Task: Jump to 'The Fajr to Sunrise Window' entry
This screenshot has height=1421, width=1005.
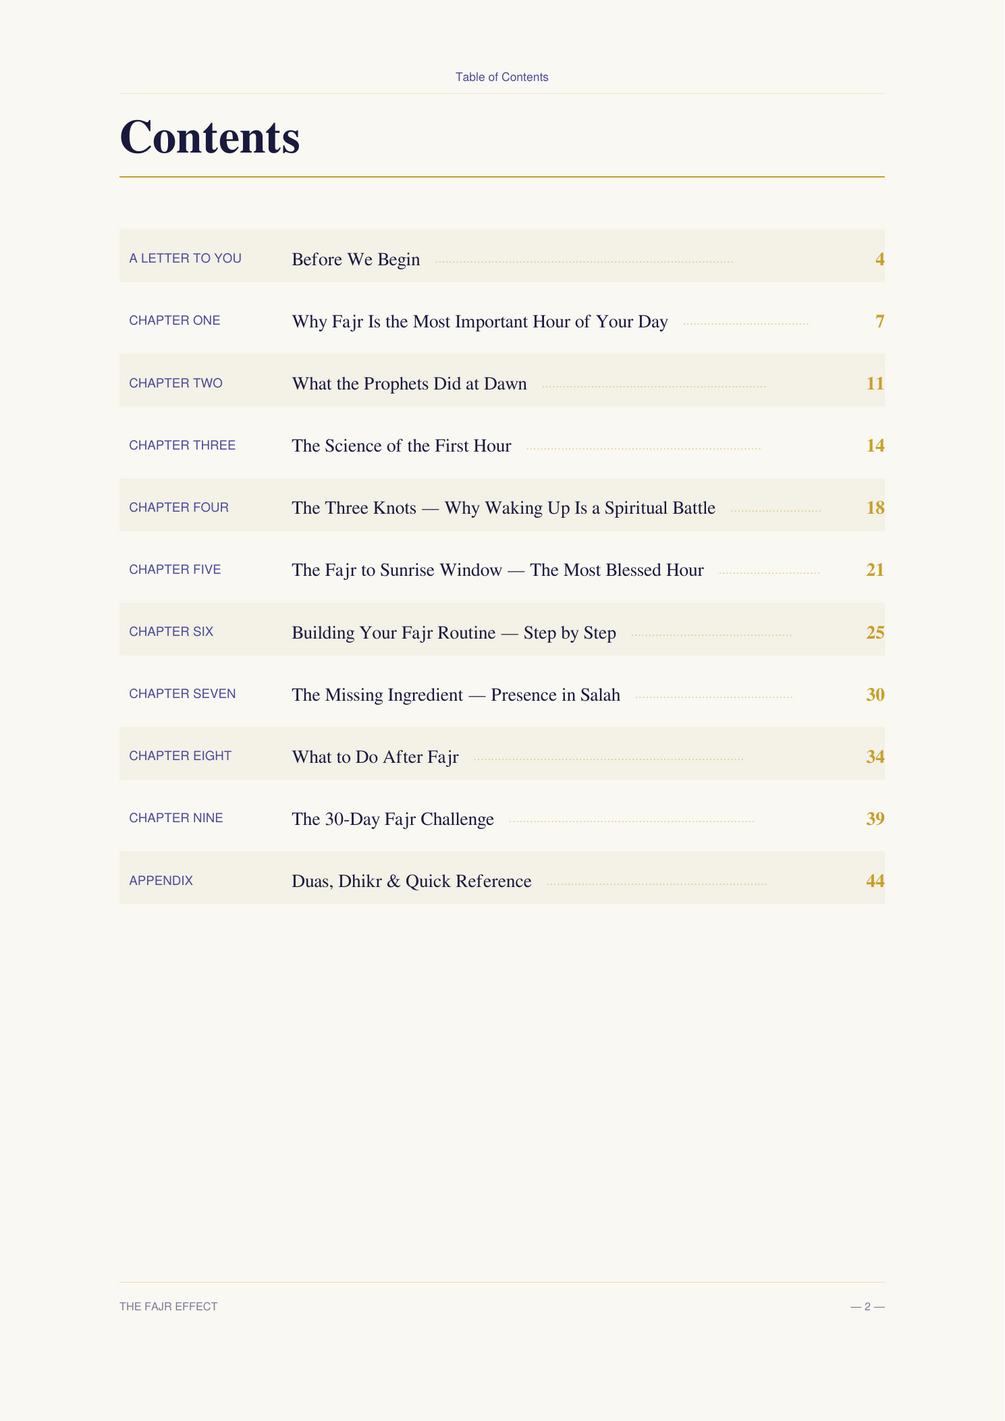Action: click(498, 570)
